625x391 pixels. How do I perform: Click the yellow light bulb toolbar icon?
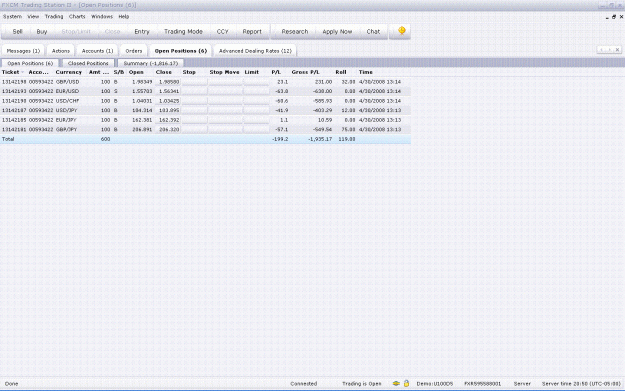(x=401, y=31)
